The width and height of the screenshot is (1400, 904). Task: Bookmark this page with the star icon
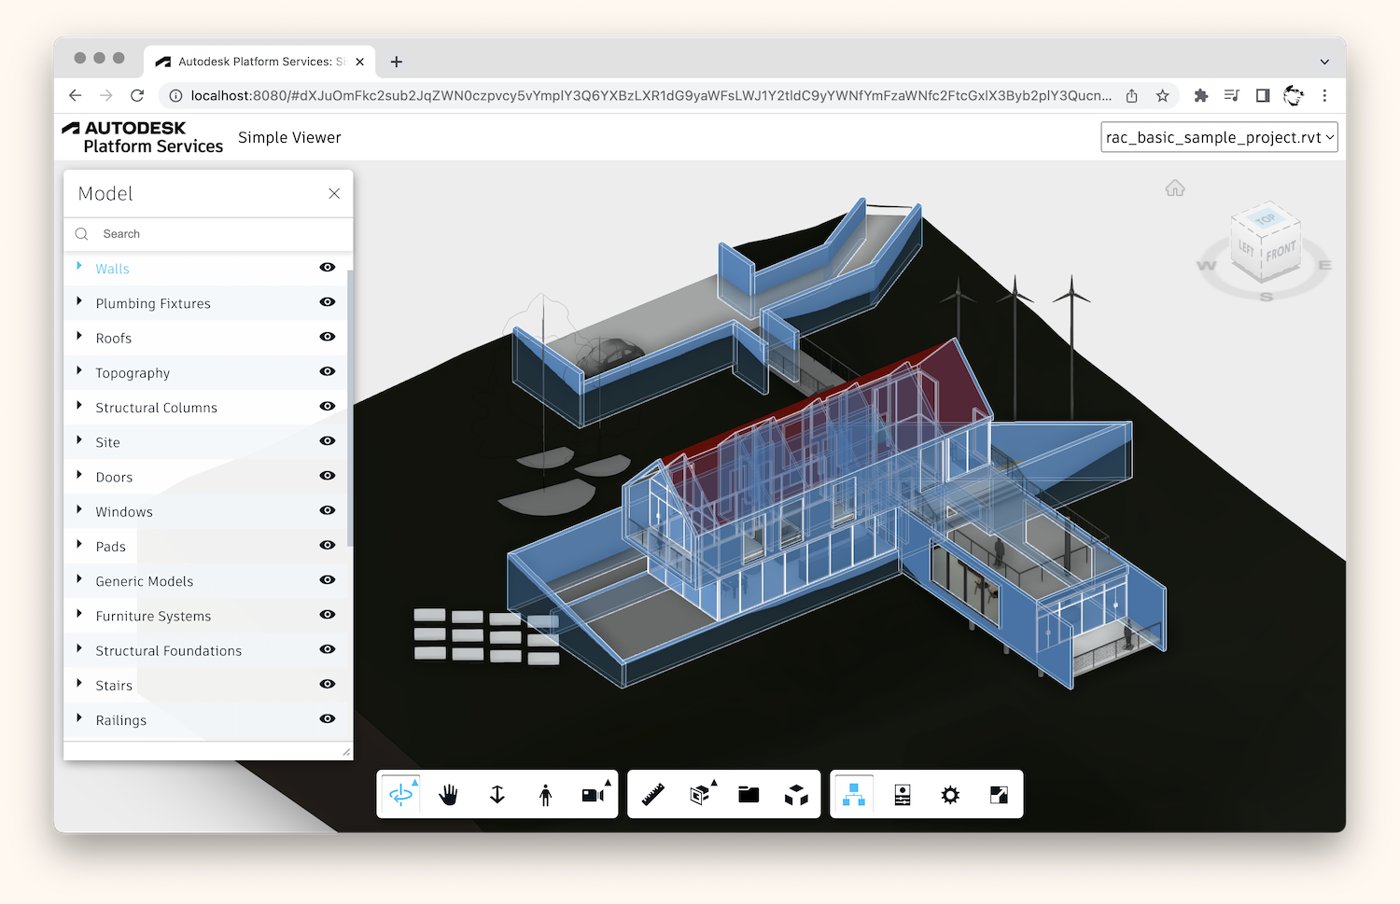pyautogui.click(x=1162, y=95)
